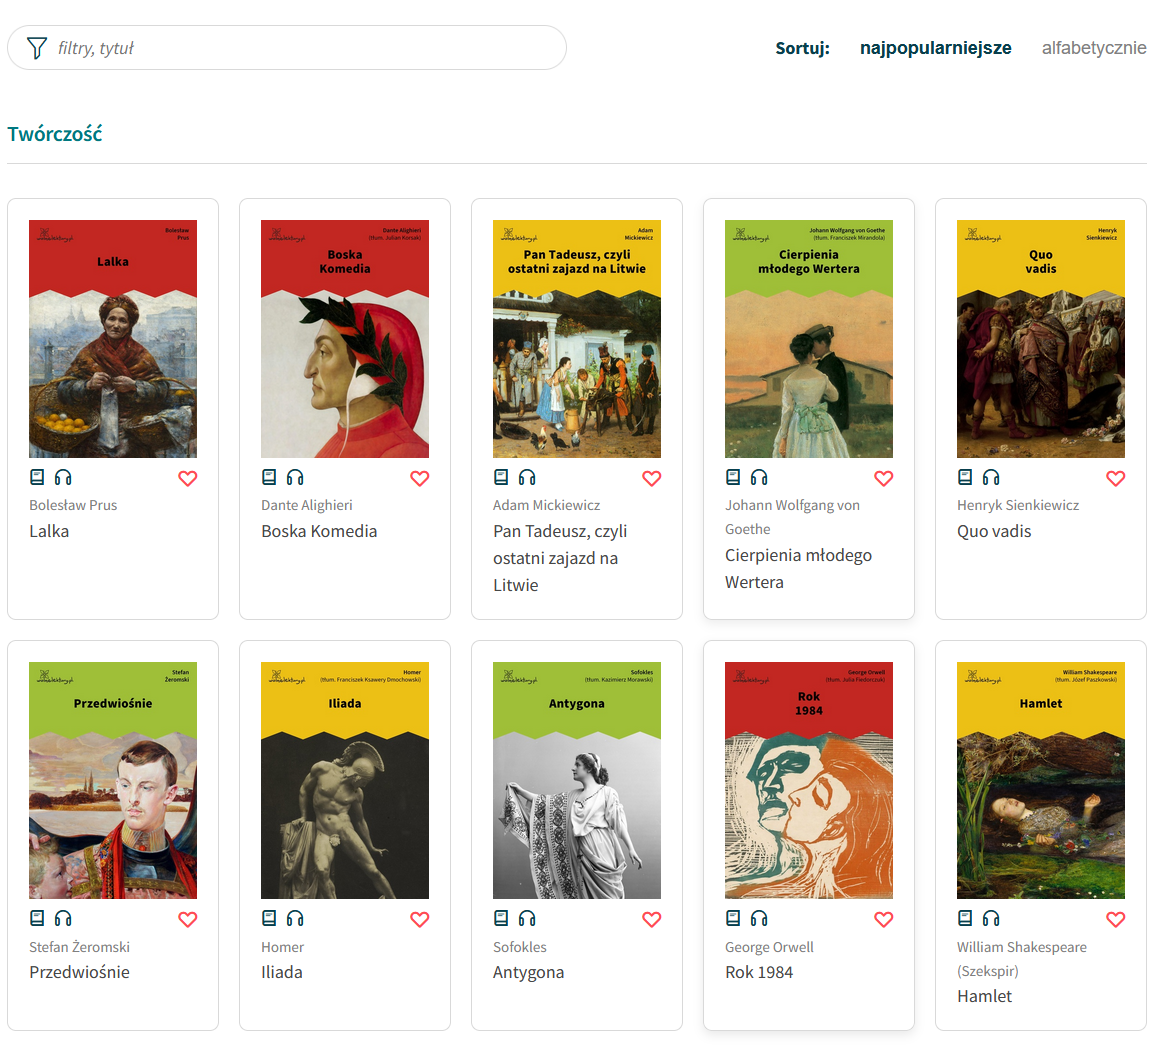This screenshot has height=1046, width=1155.
Task: Click the headphones icon under Pan Tadeusz
Action: click(527, 477)
